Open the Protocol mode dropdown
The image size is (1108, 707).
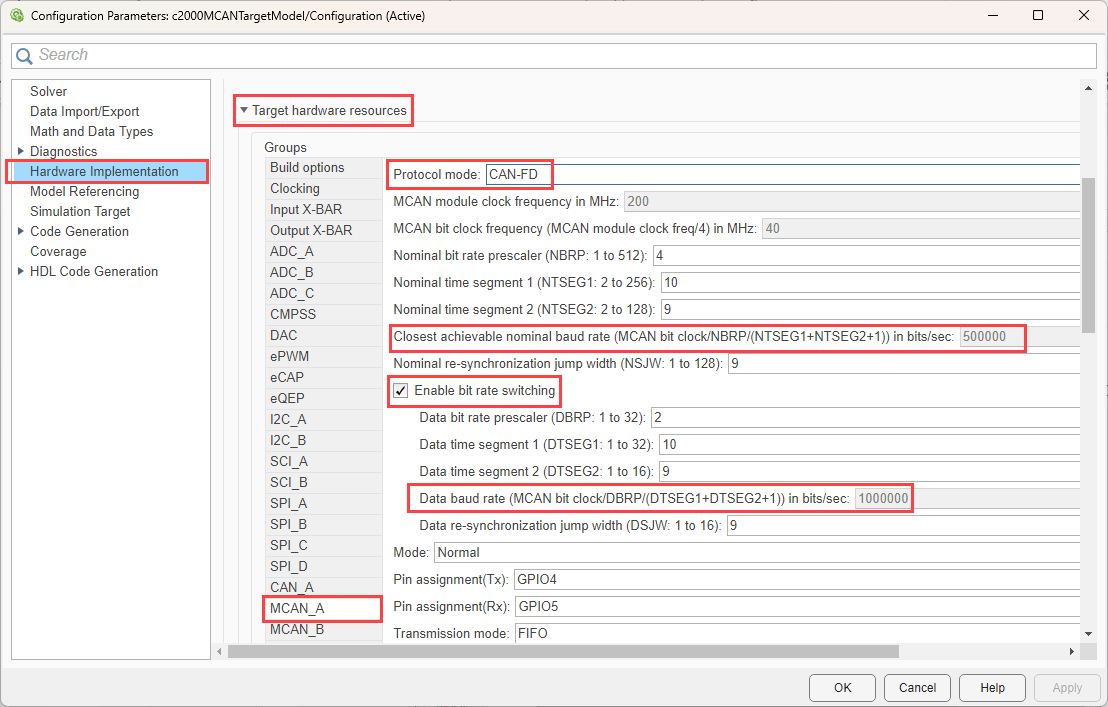click(x=780, y=175)
